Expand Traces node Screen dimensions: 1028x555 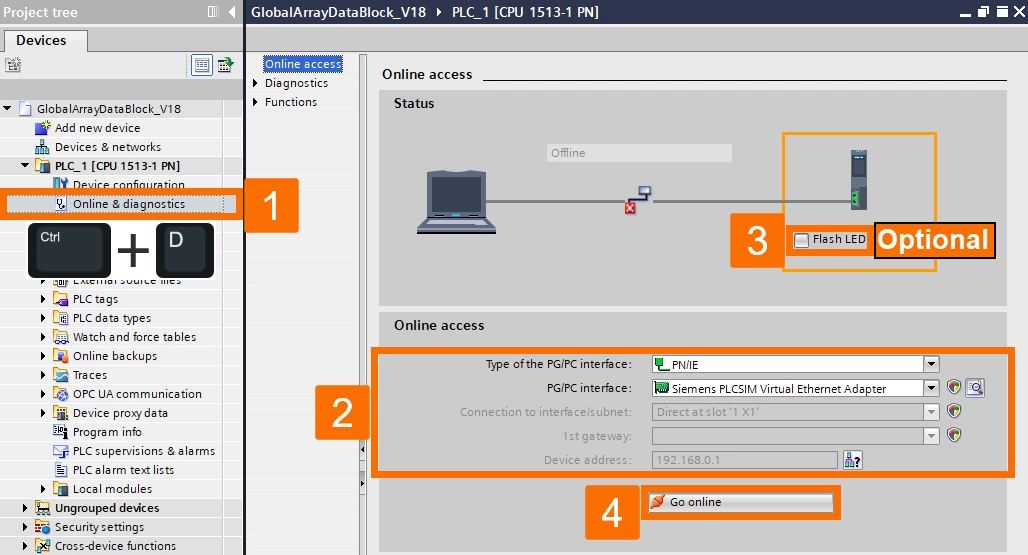(43, 375)
